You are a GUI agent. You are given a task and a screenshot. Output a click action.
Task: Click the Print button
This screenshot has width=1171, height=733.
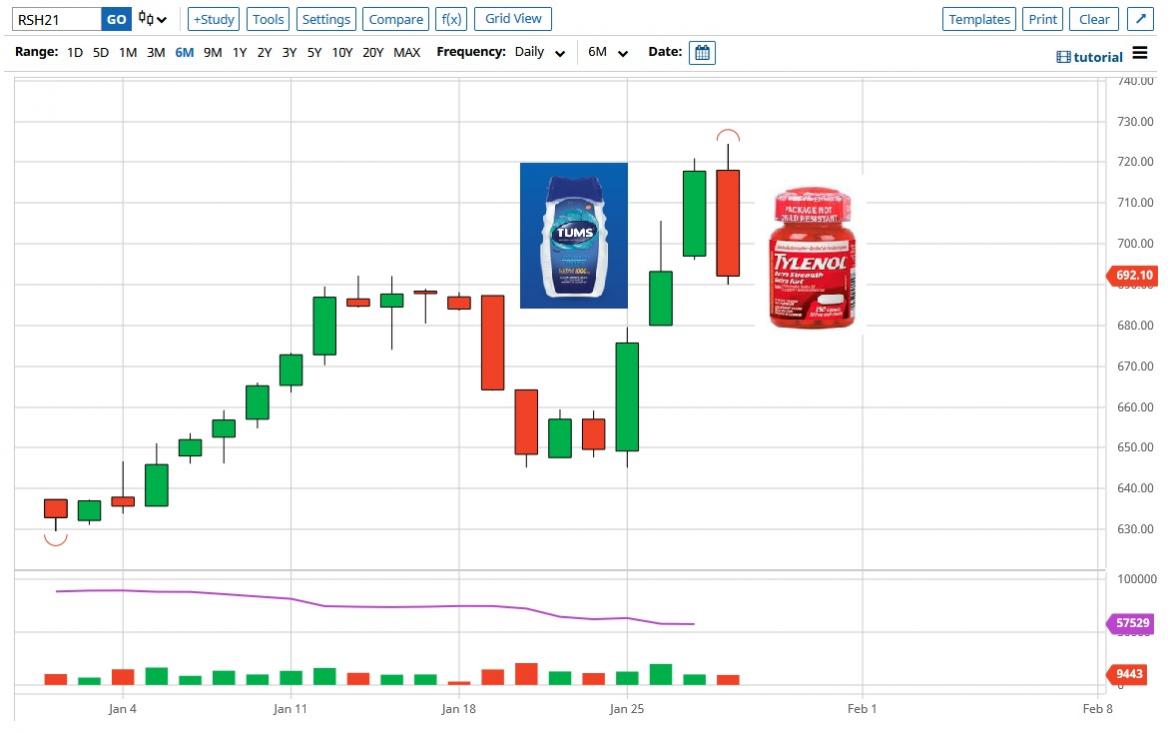(x=1043, y=19)
